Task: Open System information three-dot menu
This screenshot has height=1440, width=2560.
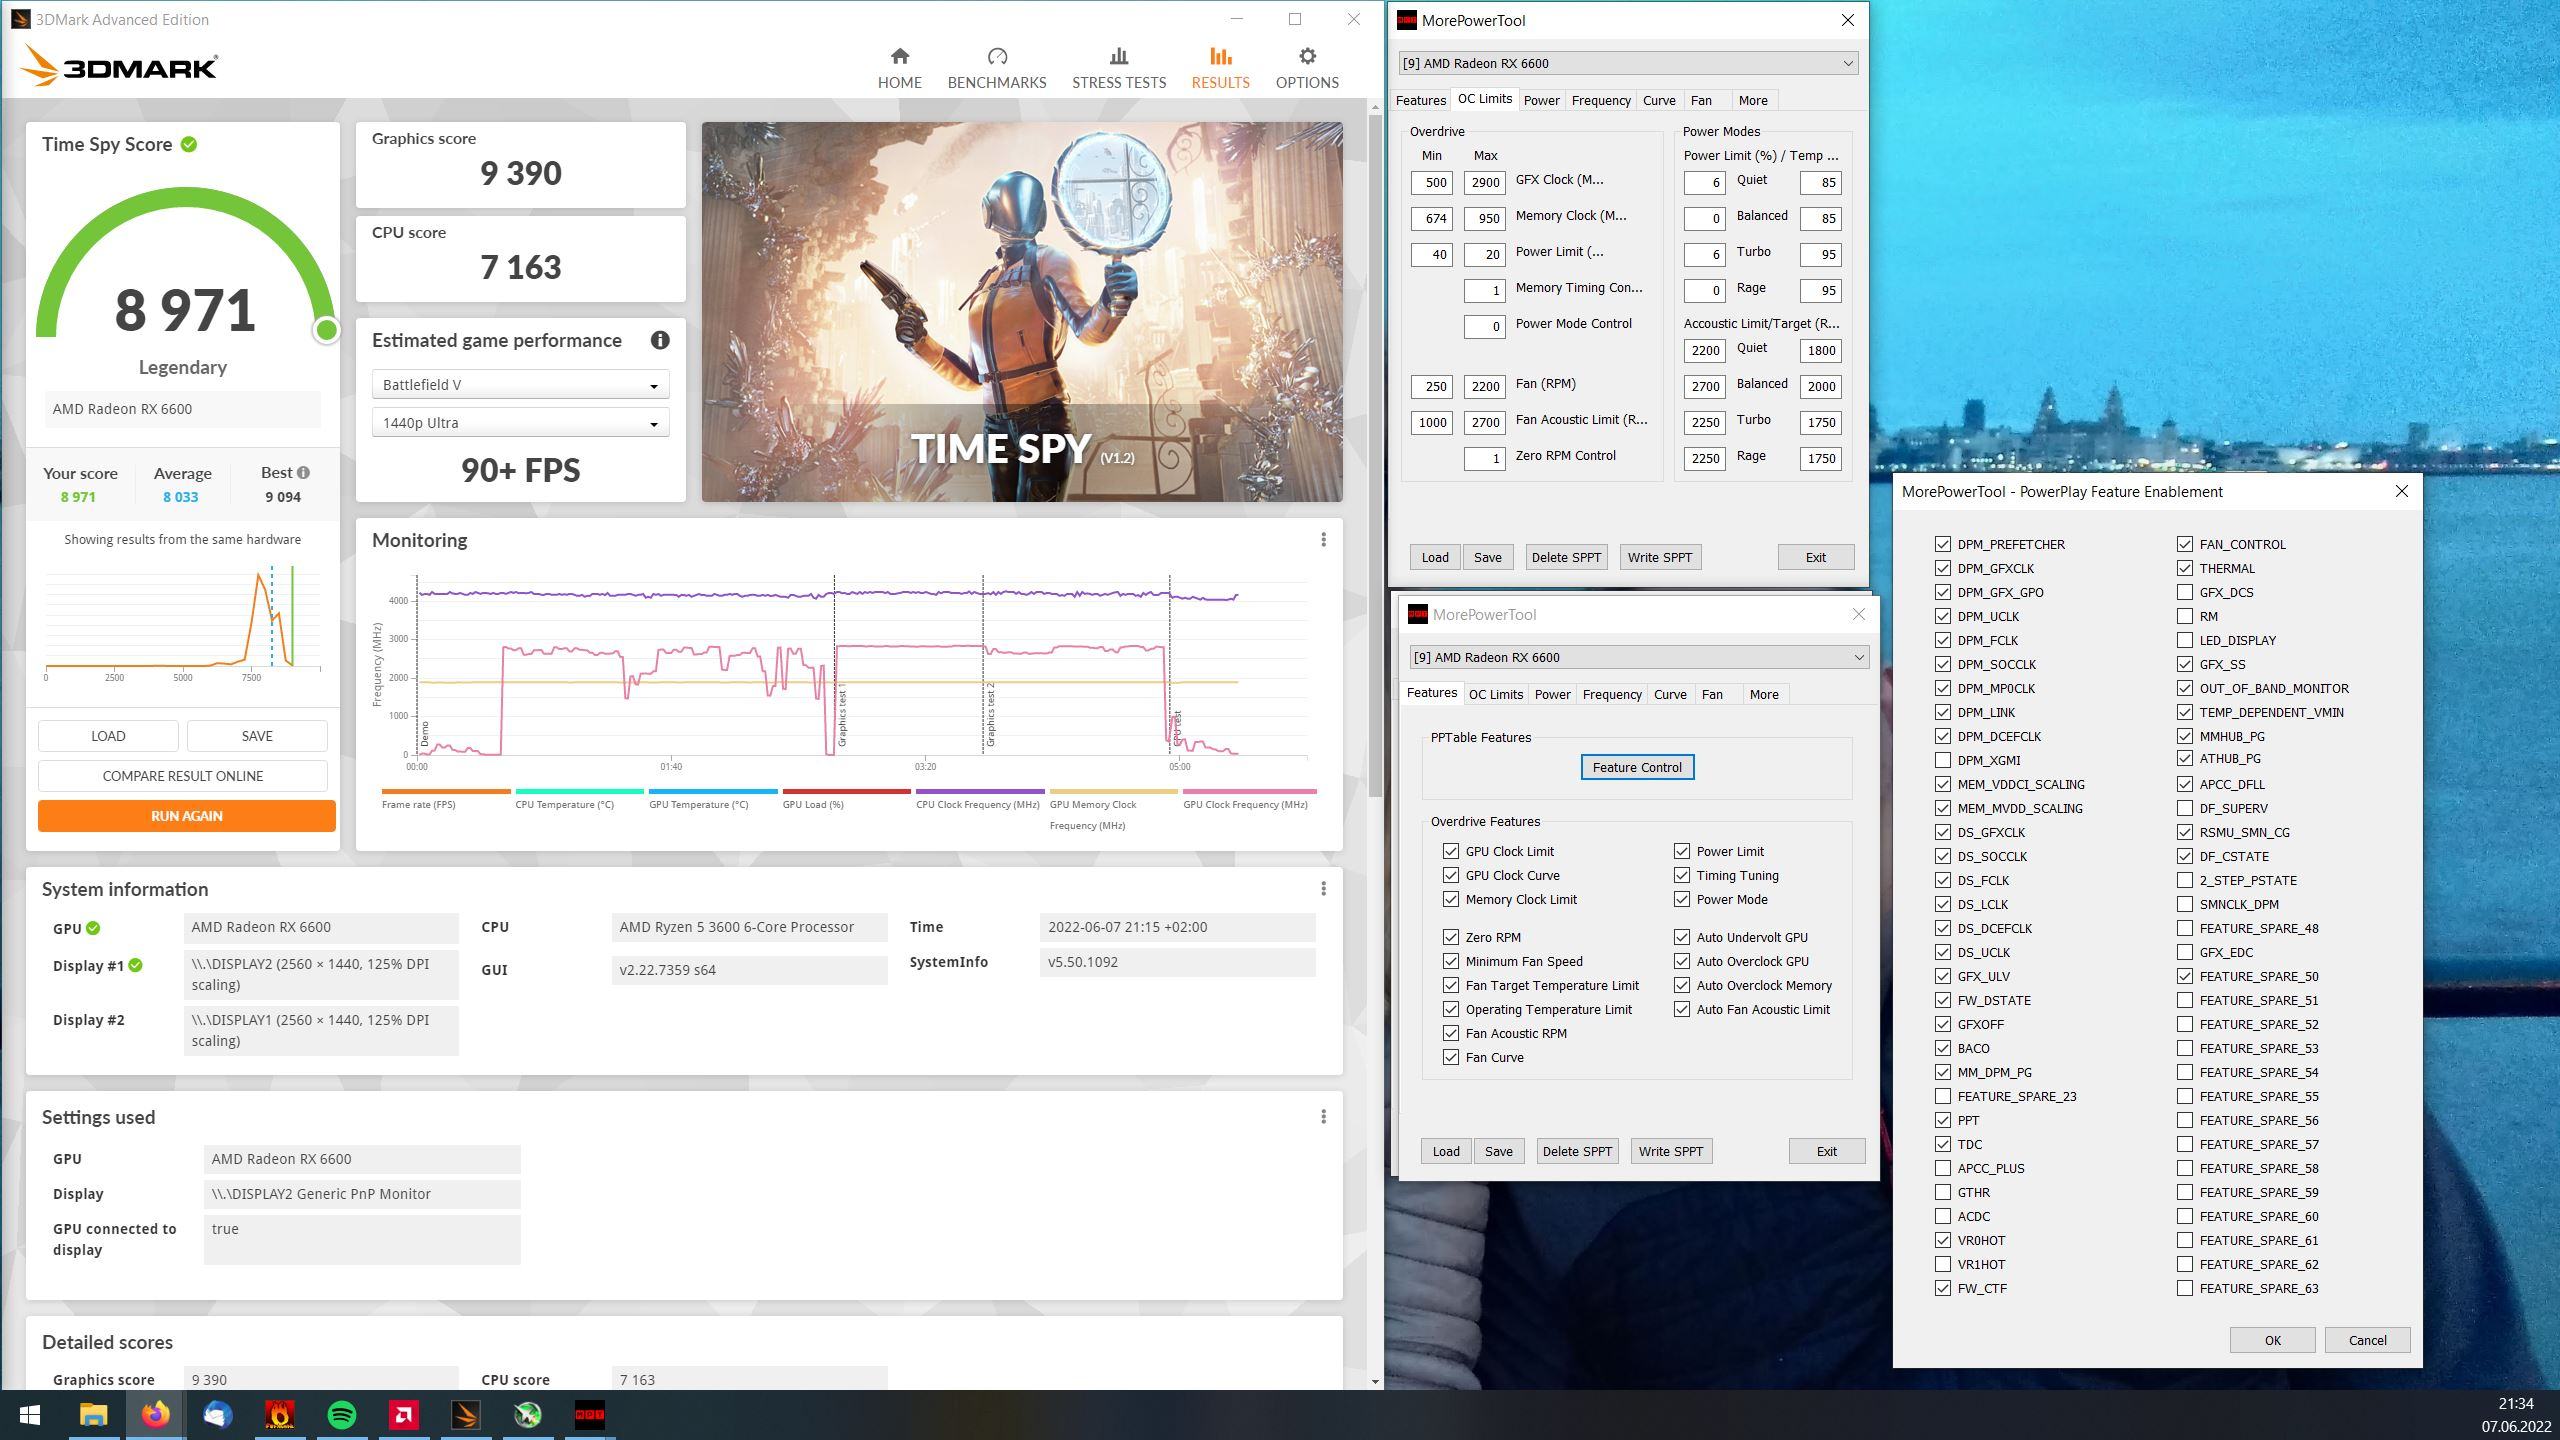Action: click(x=1323, y=889)
